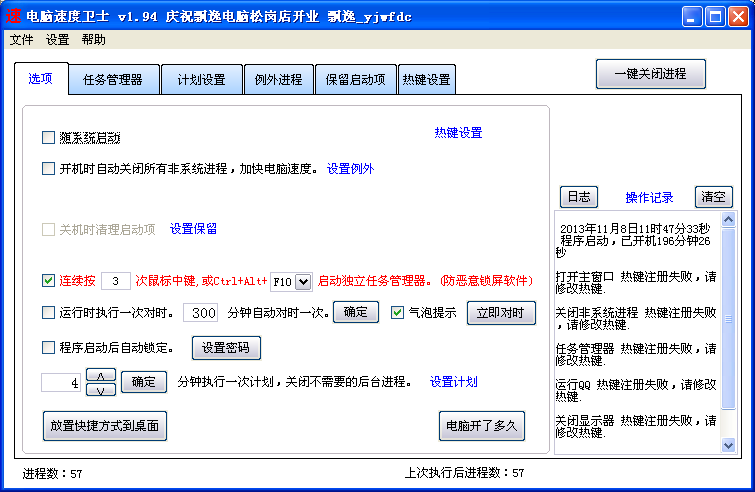
Task: Open the 文件 menu
Action: tap(22, 39)
